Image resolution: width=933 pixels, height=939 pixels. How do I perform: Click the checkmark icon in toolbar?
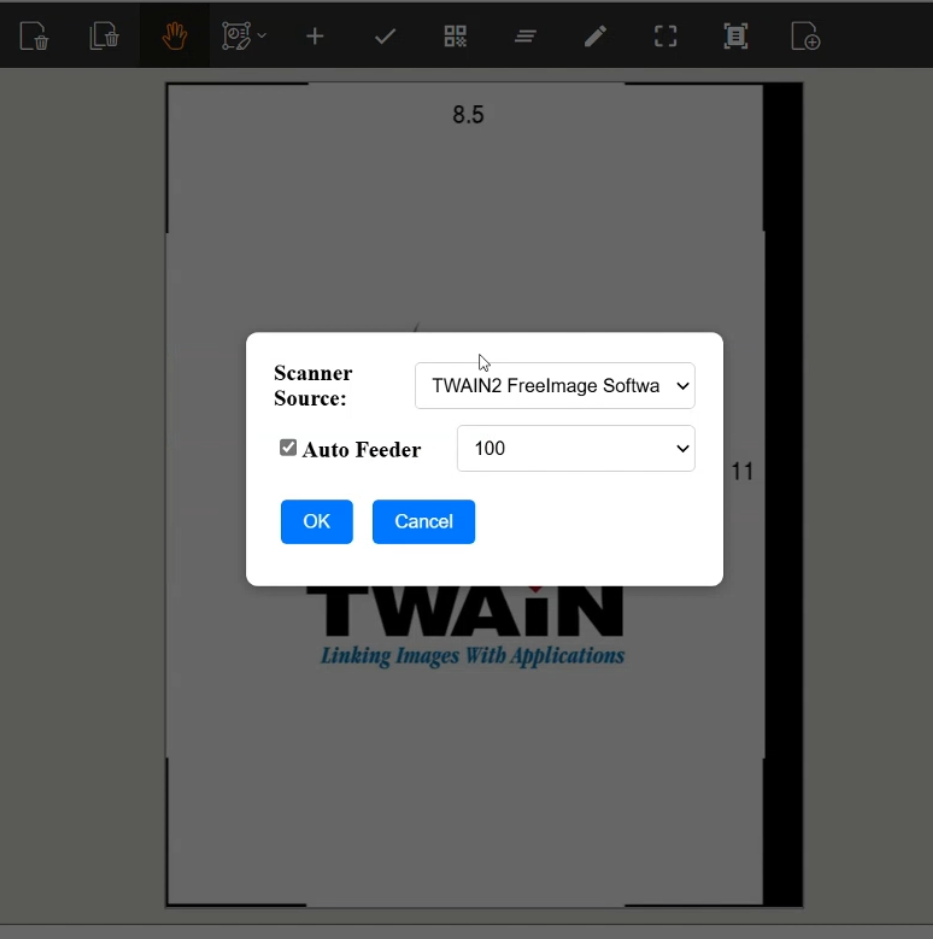pos(385,36)
